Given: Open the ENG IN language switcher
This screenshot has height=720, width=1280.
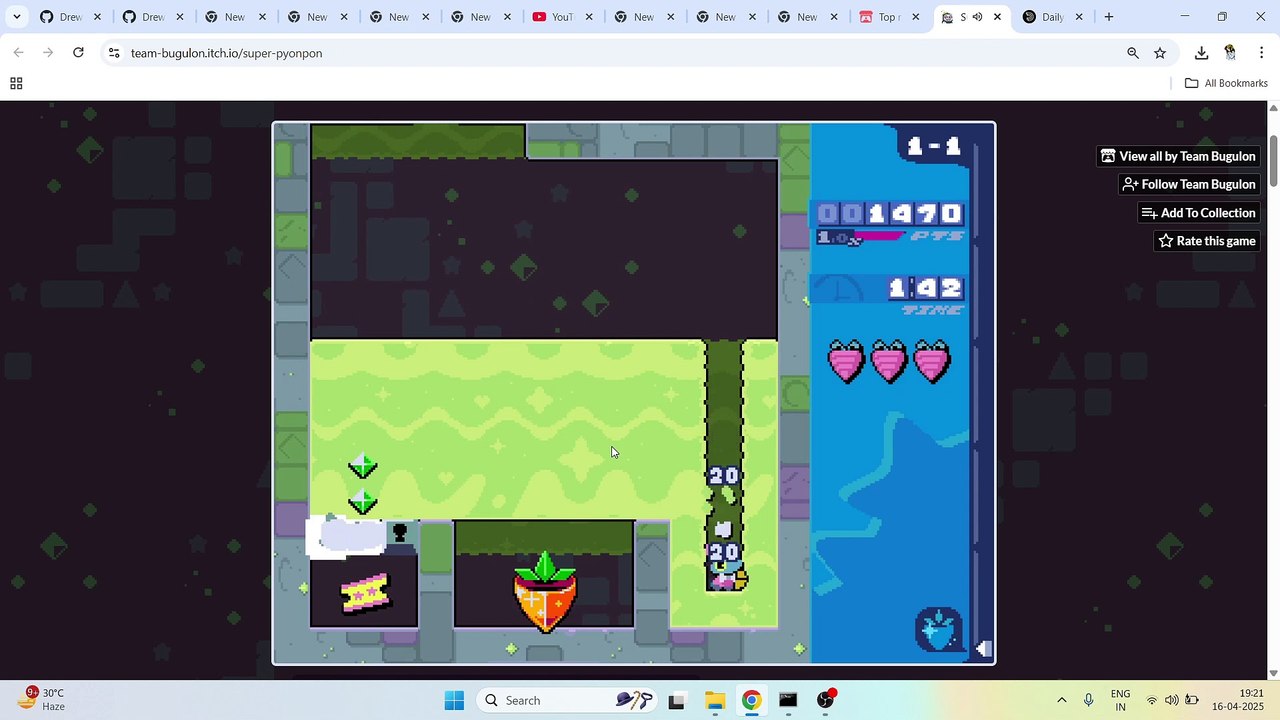Looking at the screenshot, I should [x=1121, y=700].
